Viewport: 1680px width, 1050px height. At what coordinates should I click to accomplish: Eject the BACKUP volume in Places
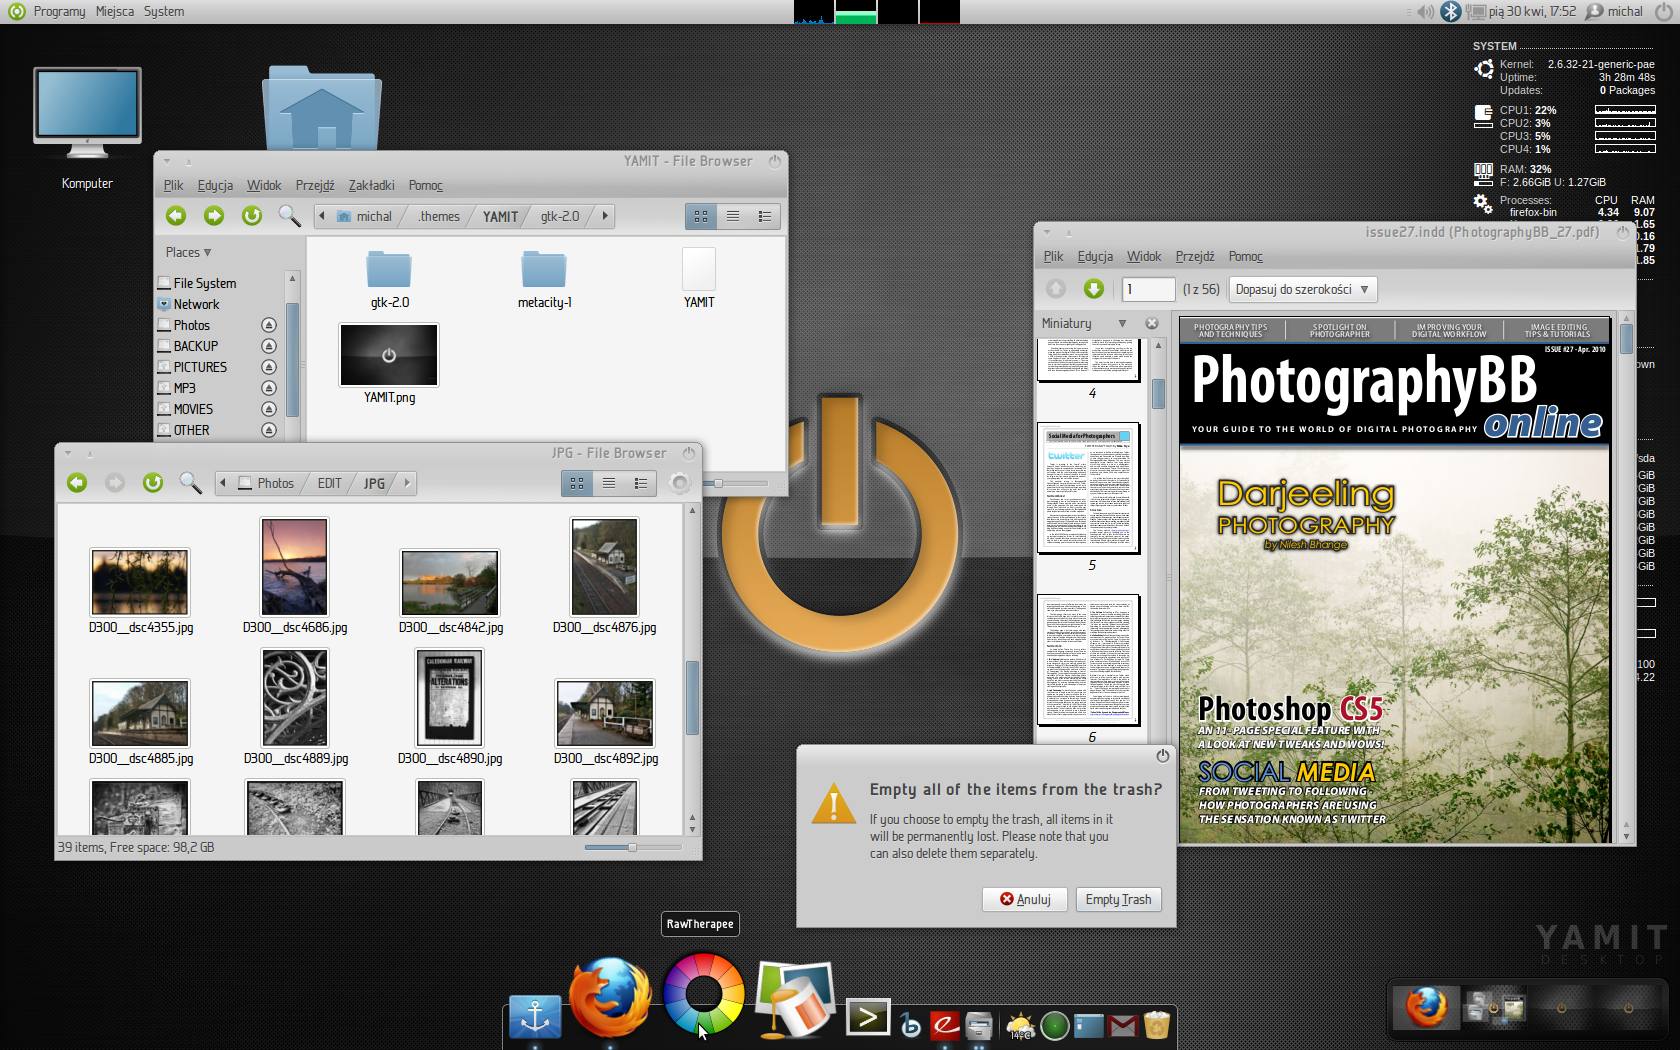point(268,346)
